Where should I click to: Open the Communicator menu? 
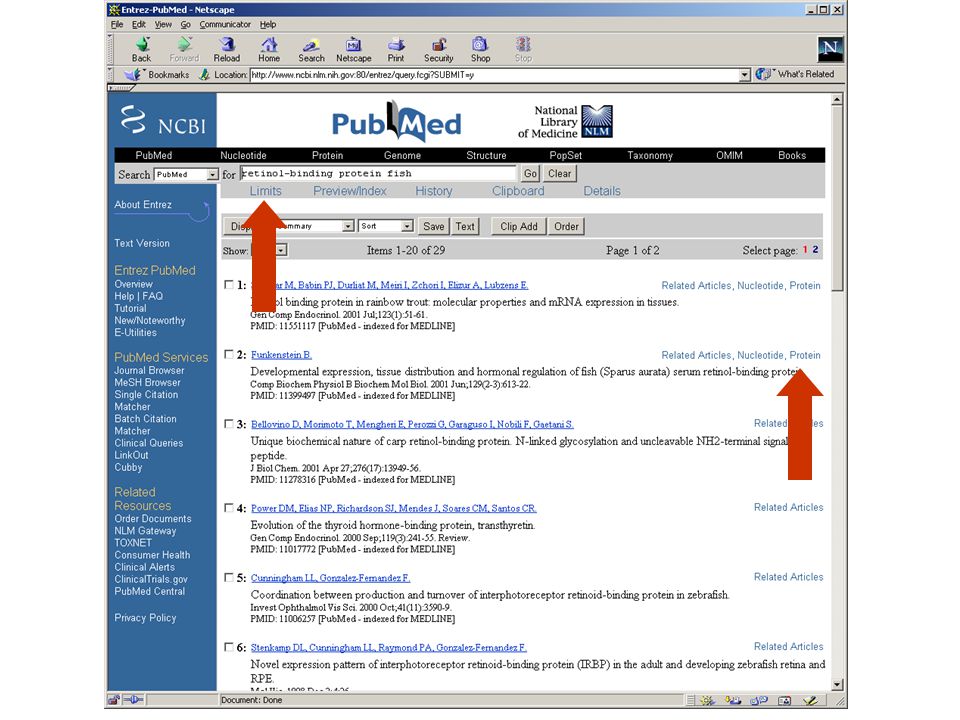225,24
